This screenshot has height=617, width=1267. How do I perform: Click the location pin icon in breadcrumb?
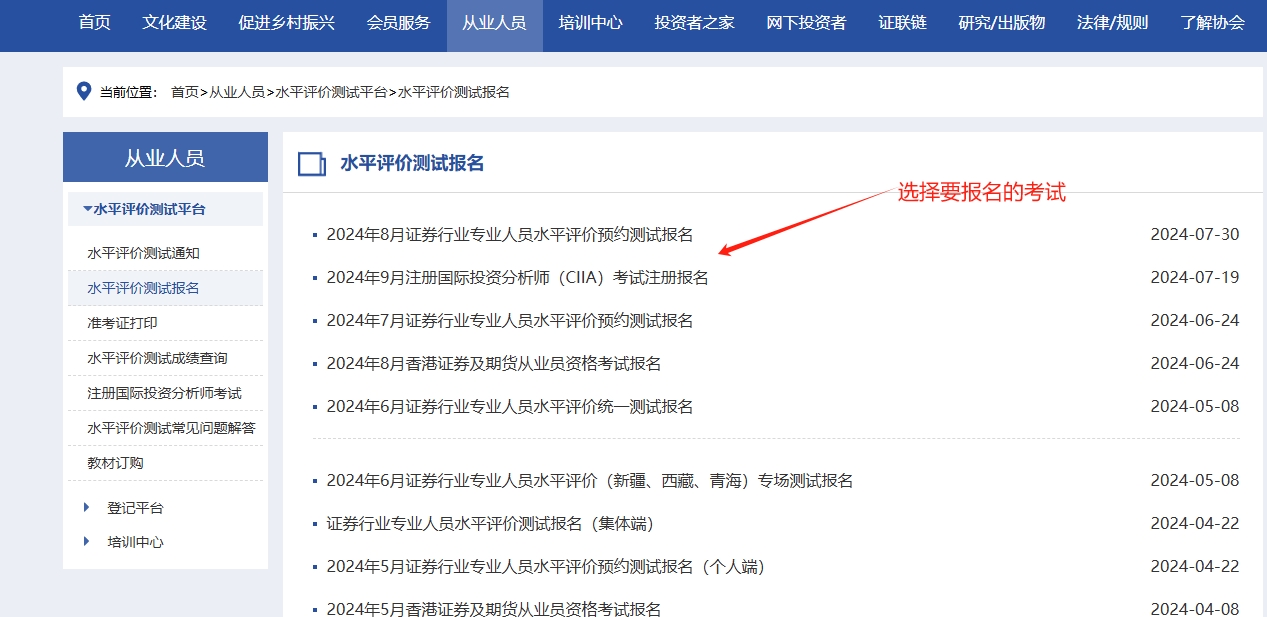coord(84,92)
